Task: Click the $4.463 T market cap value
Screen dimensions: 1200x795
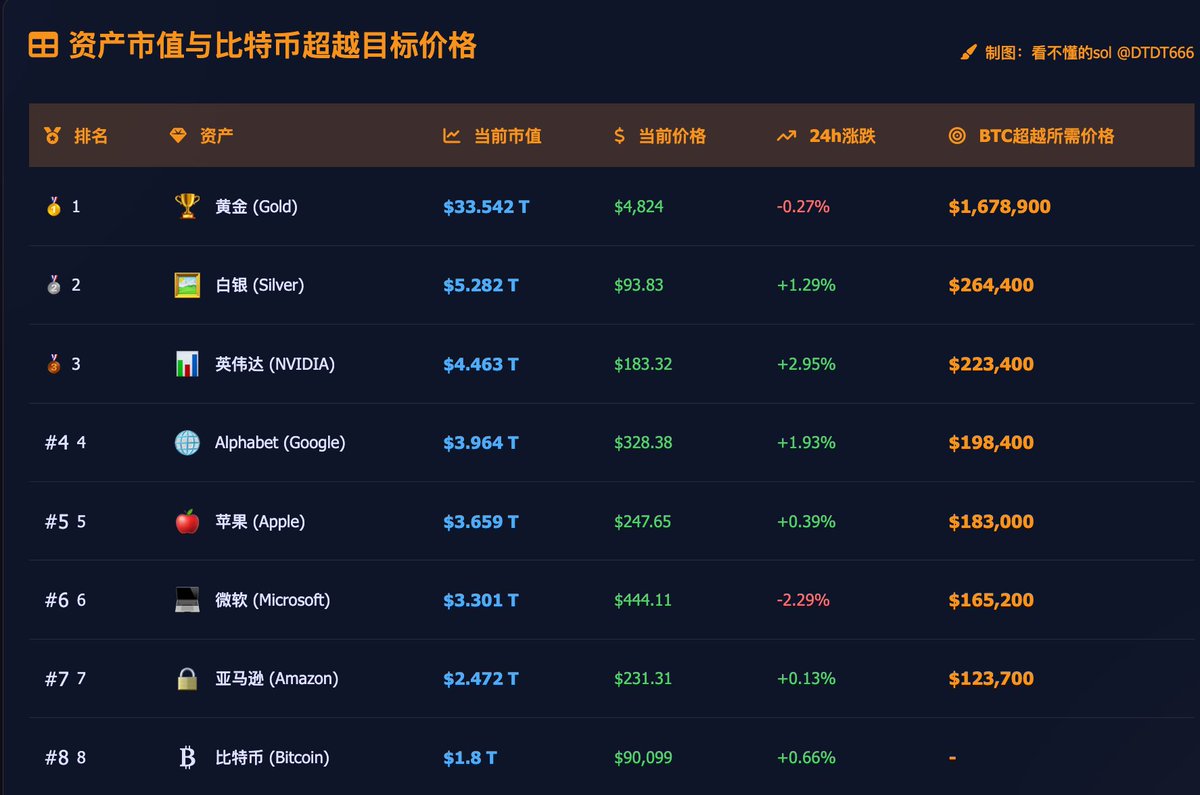Action: coord(481,364)
